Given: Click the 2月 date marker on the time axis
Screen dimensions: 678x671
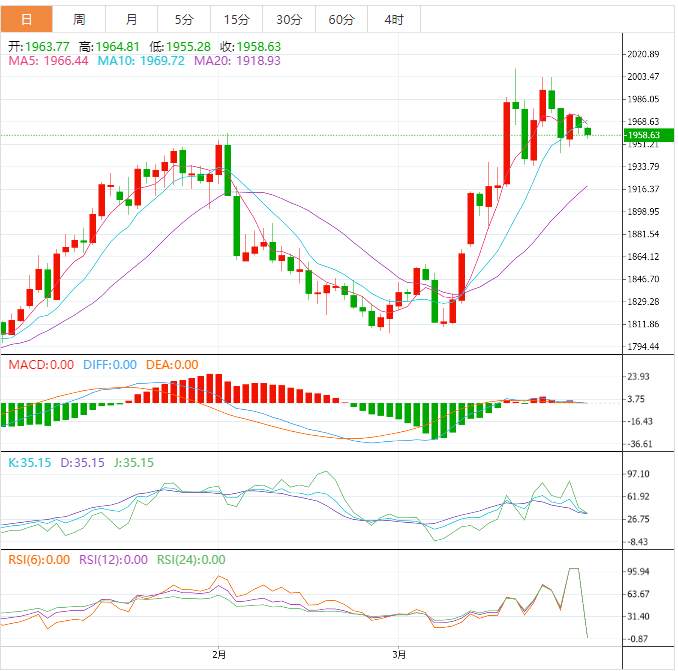Looking at the screenshot, I should click(219, 655).
